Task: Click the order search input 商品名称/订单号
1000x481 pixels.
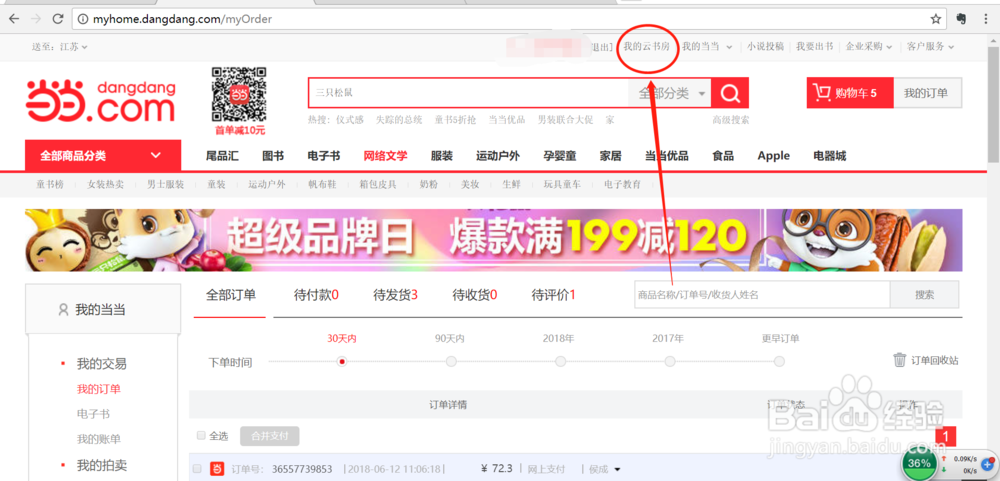Action: [762, 295]
